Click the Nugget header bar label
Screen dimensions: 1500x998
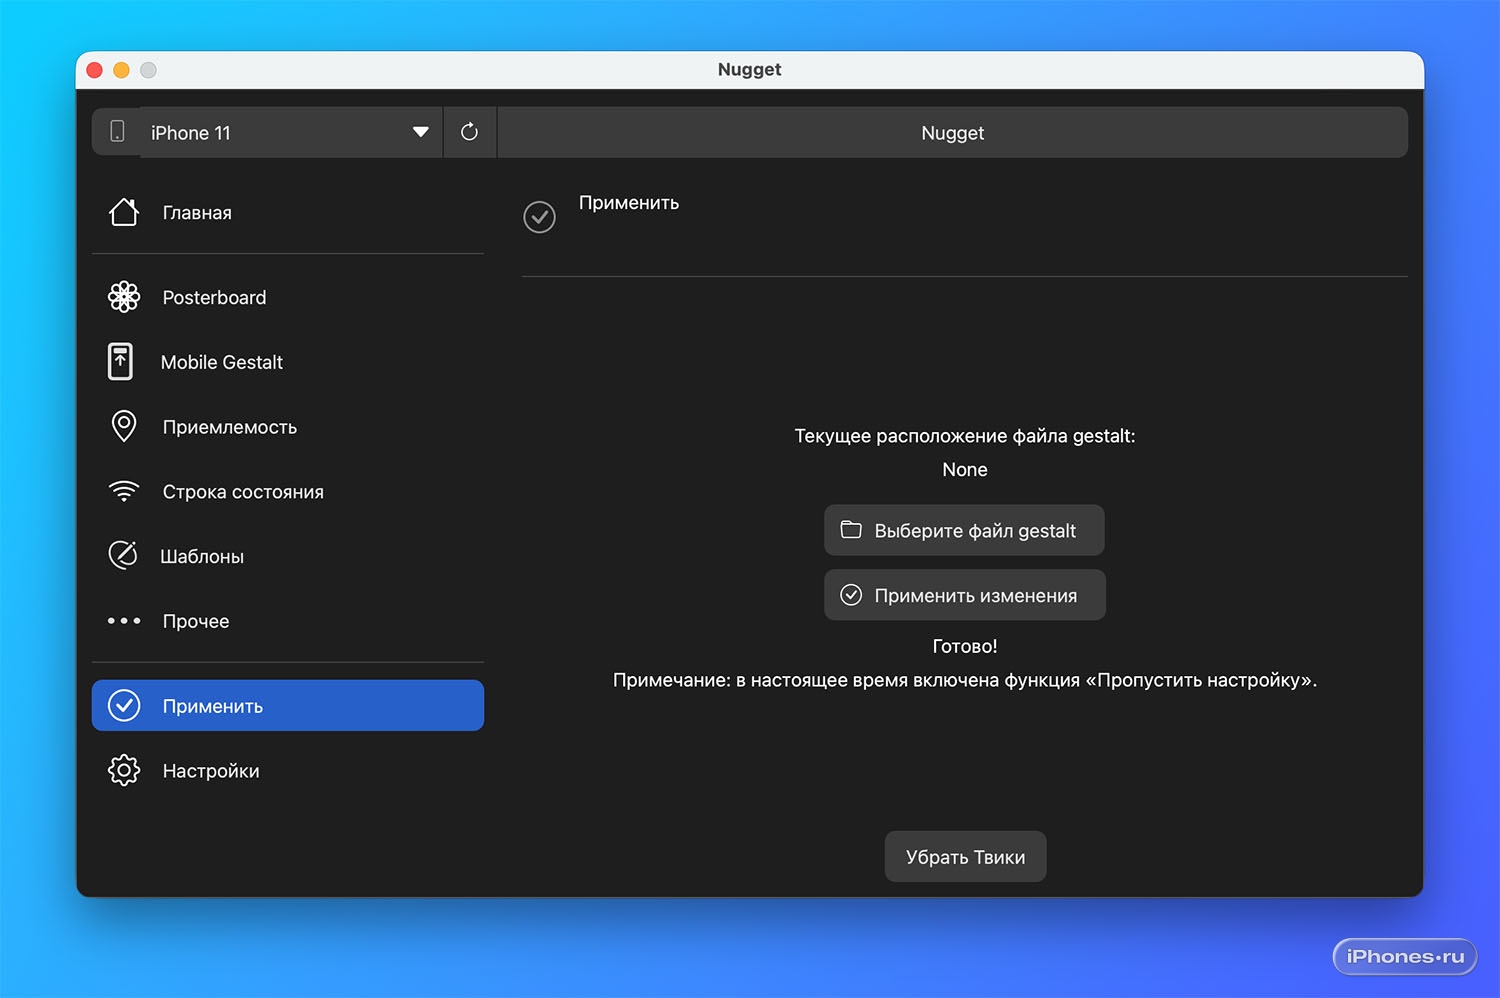tap(953, 133)
